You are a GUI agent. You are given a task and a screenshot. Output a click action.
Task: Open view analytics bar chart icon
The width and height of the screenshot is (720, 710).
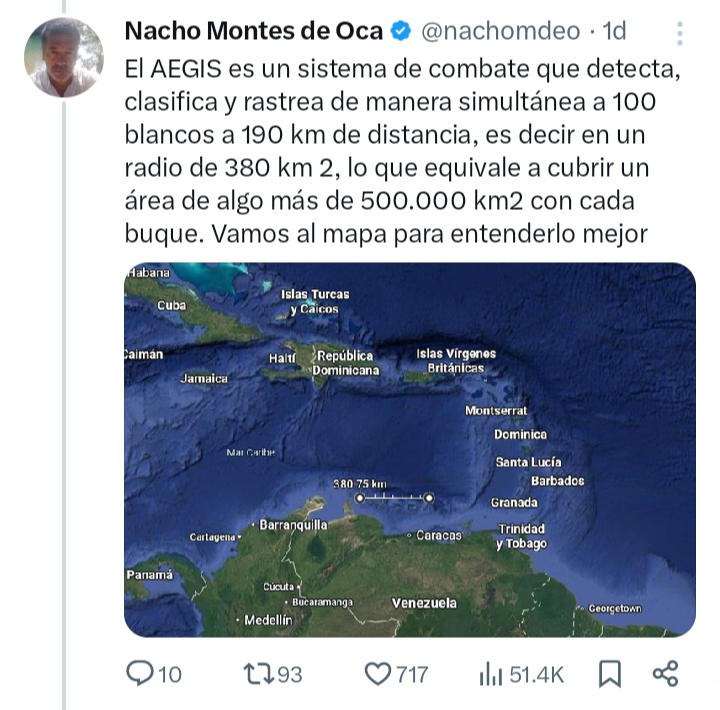[x=490, y=674]
